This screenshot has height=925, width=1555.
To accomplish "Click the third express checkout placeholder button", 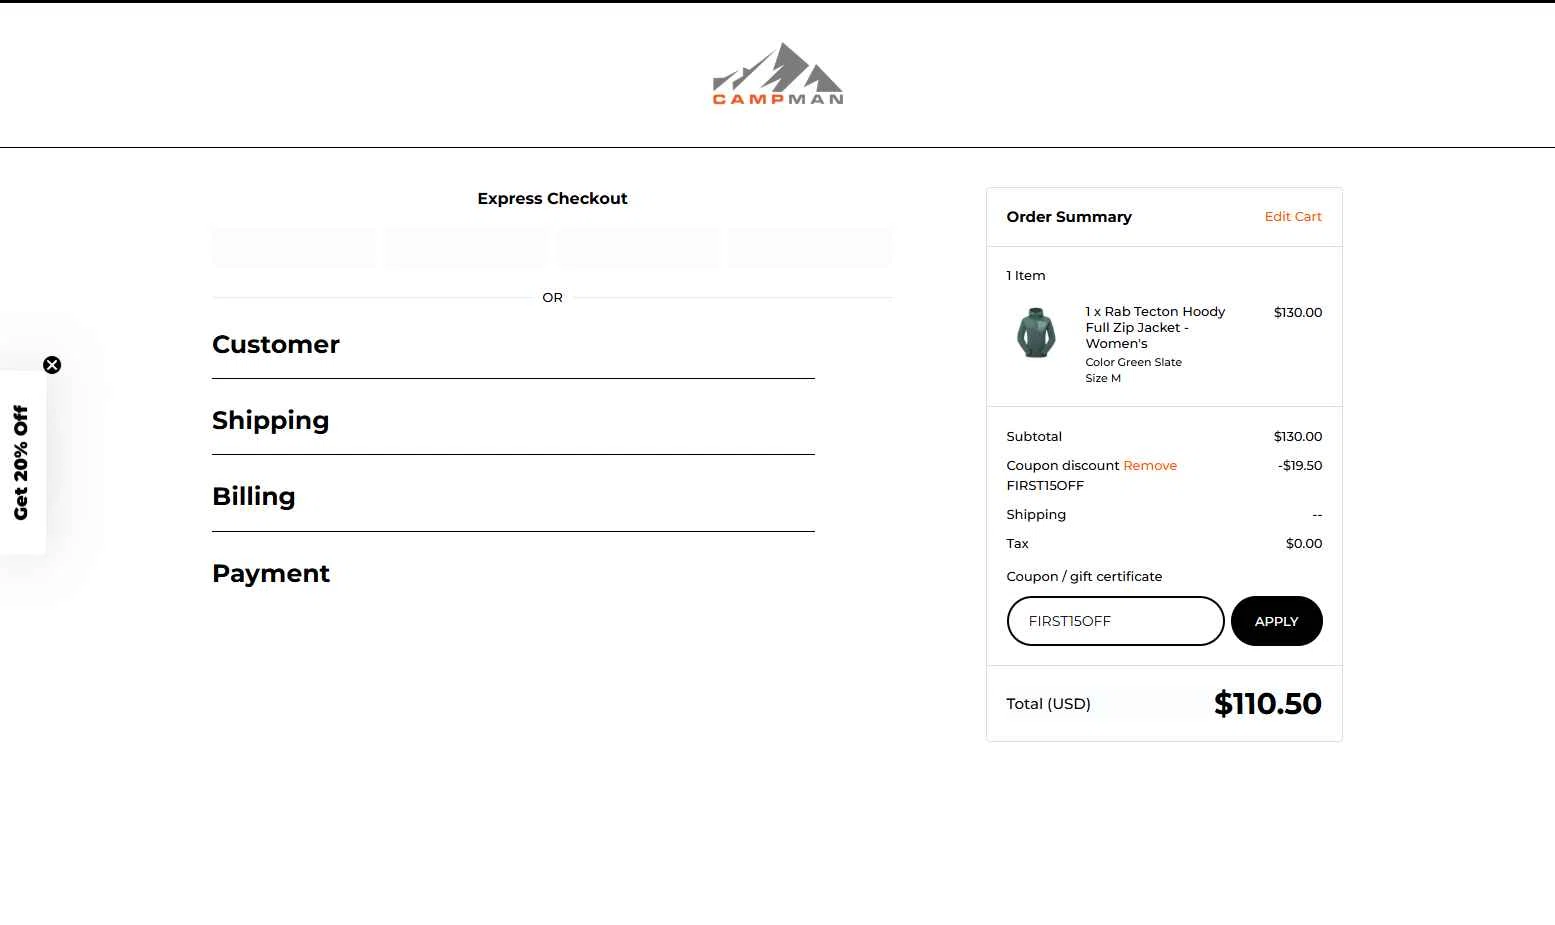I will point(638,247).
